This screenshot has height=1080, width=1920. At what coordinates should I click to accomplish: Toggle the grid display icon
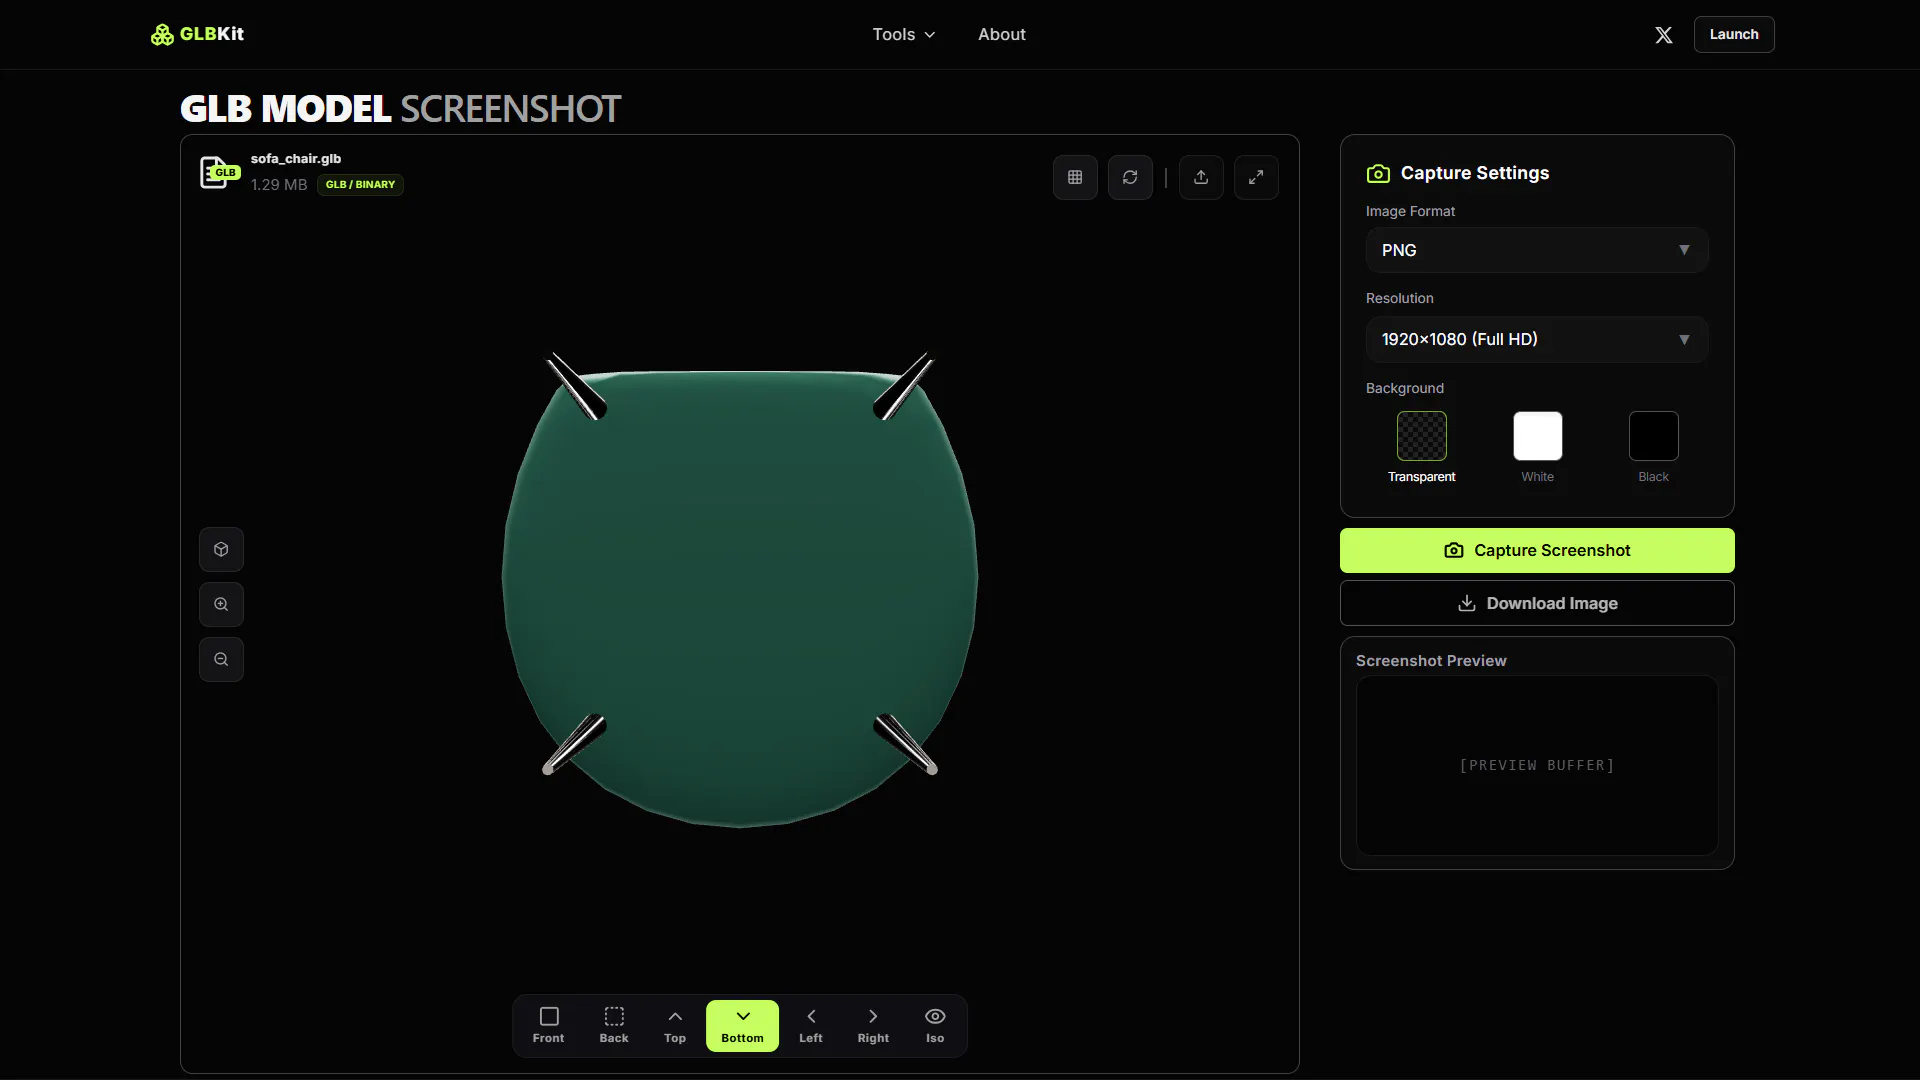(x=1075, y=177)
